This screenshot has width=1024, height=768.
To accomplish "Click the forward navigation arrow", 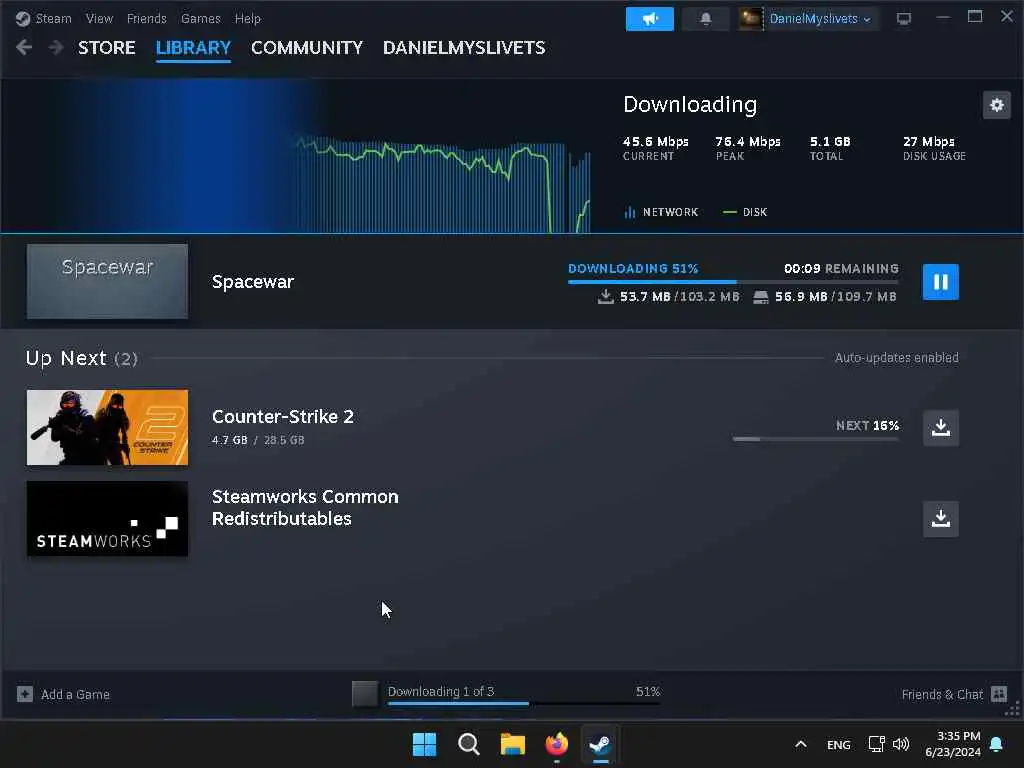I will 56,47.
